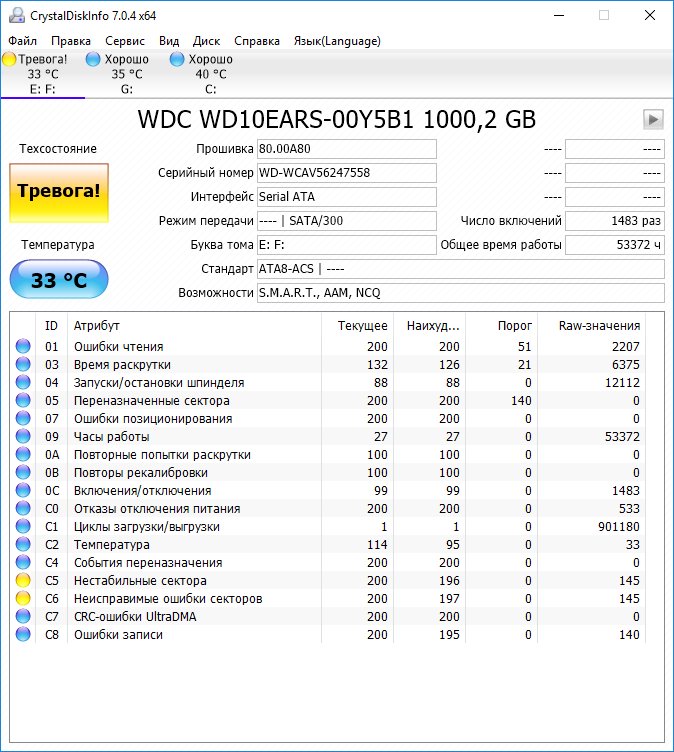Minimize the CrystalDiskInfo window

559,15
